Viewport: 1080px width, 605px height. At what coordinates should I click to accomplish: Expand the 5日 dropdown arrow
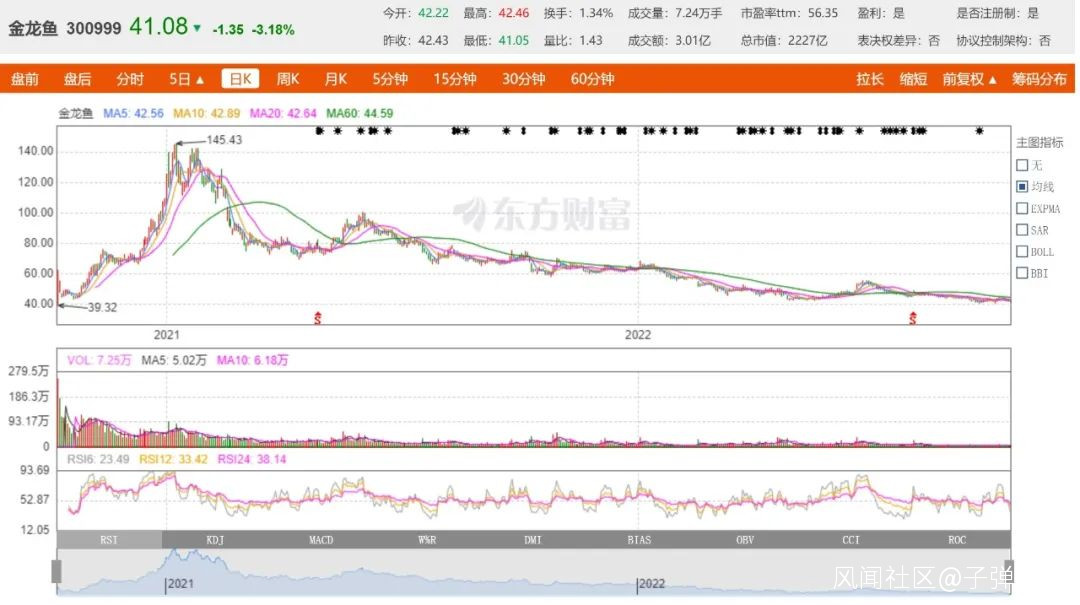tap(200, 80)
